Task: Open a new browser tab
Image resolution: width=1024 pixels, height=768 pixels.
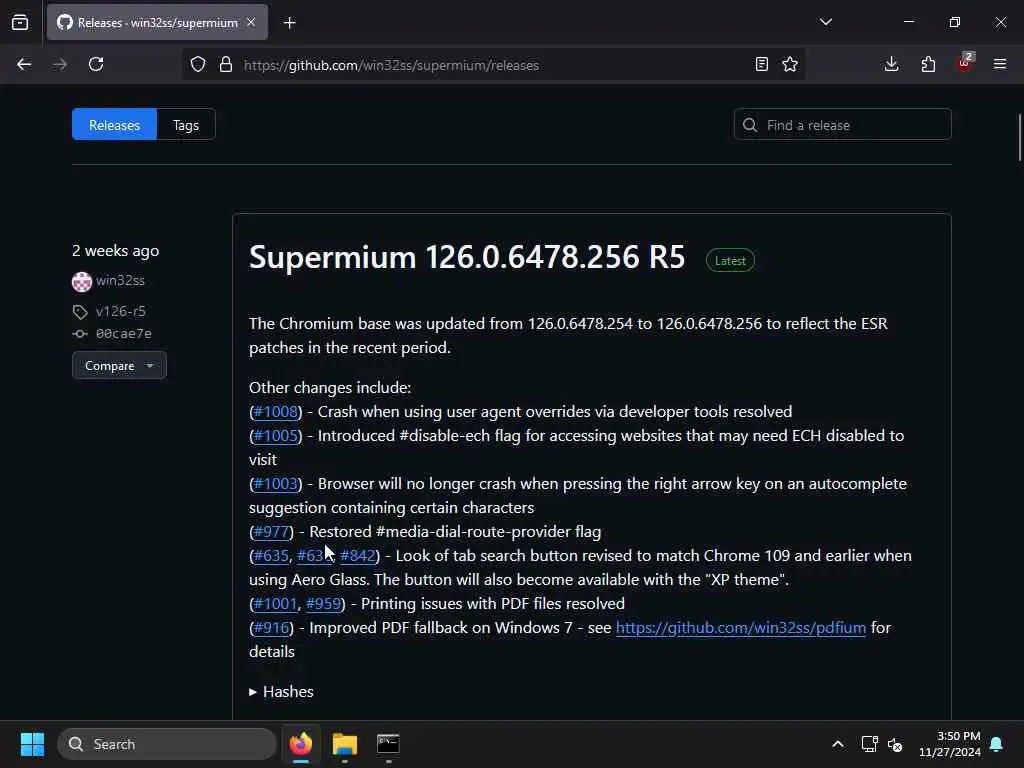Action: 289,23
